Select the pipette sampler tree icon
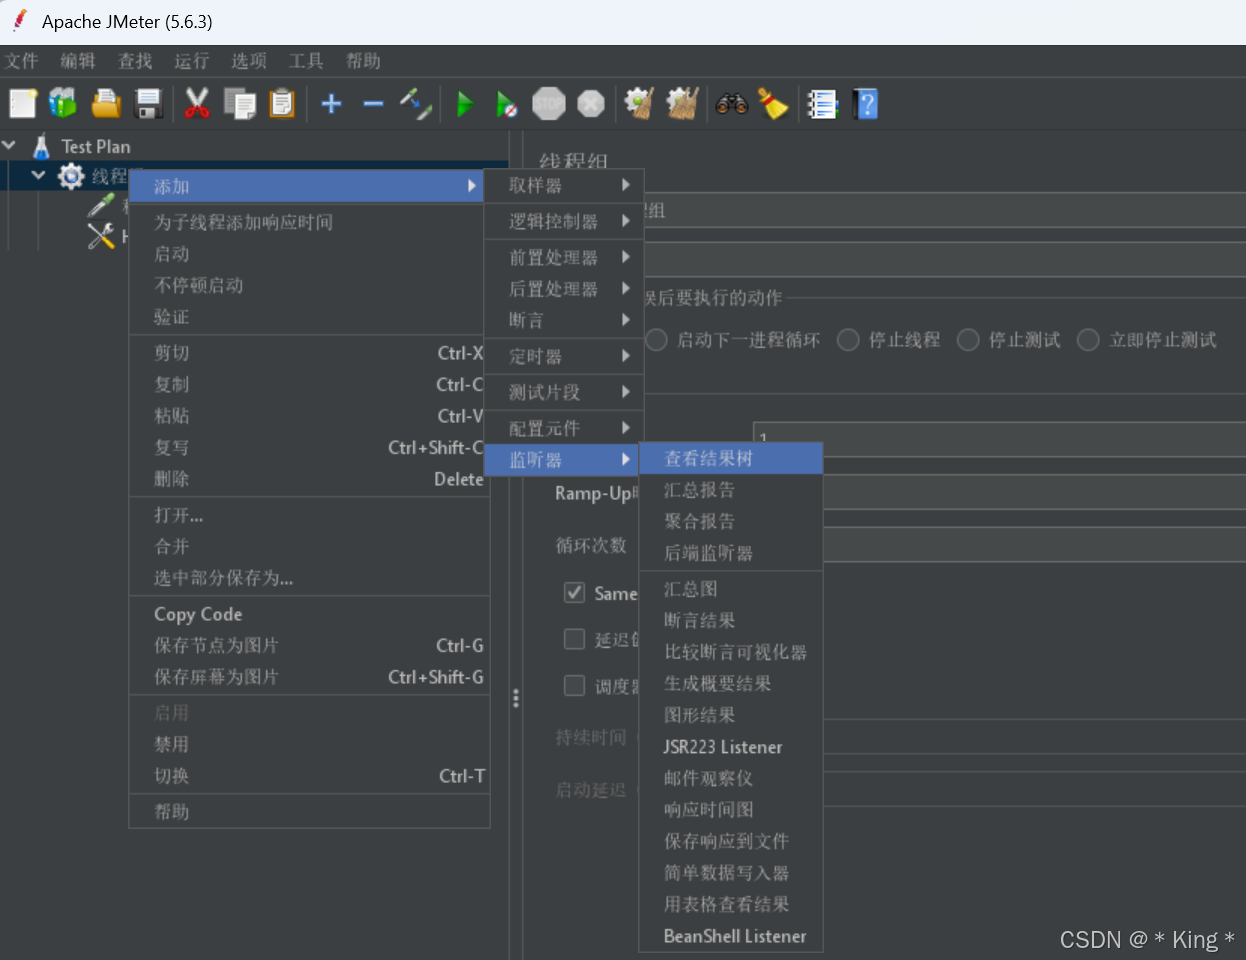This screenshot has width=1246, height=960. 101,205
